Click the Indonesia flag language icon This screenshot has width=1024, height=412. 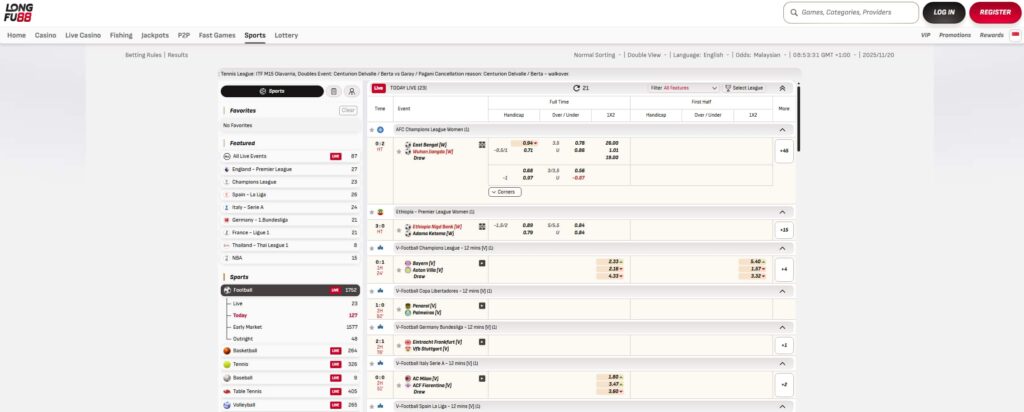pyautogui.click(x=1015, y=35)
